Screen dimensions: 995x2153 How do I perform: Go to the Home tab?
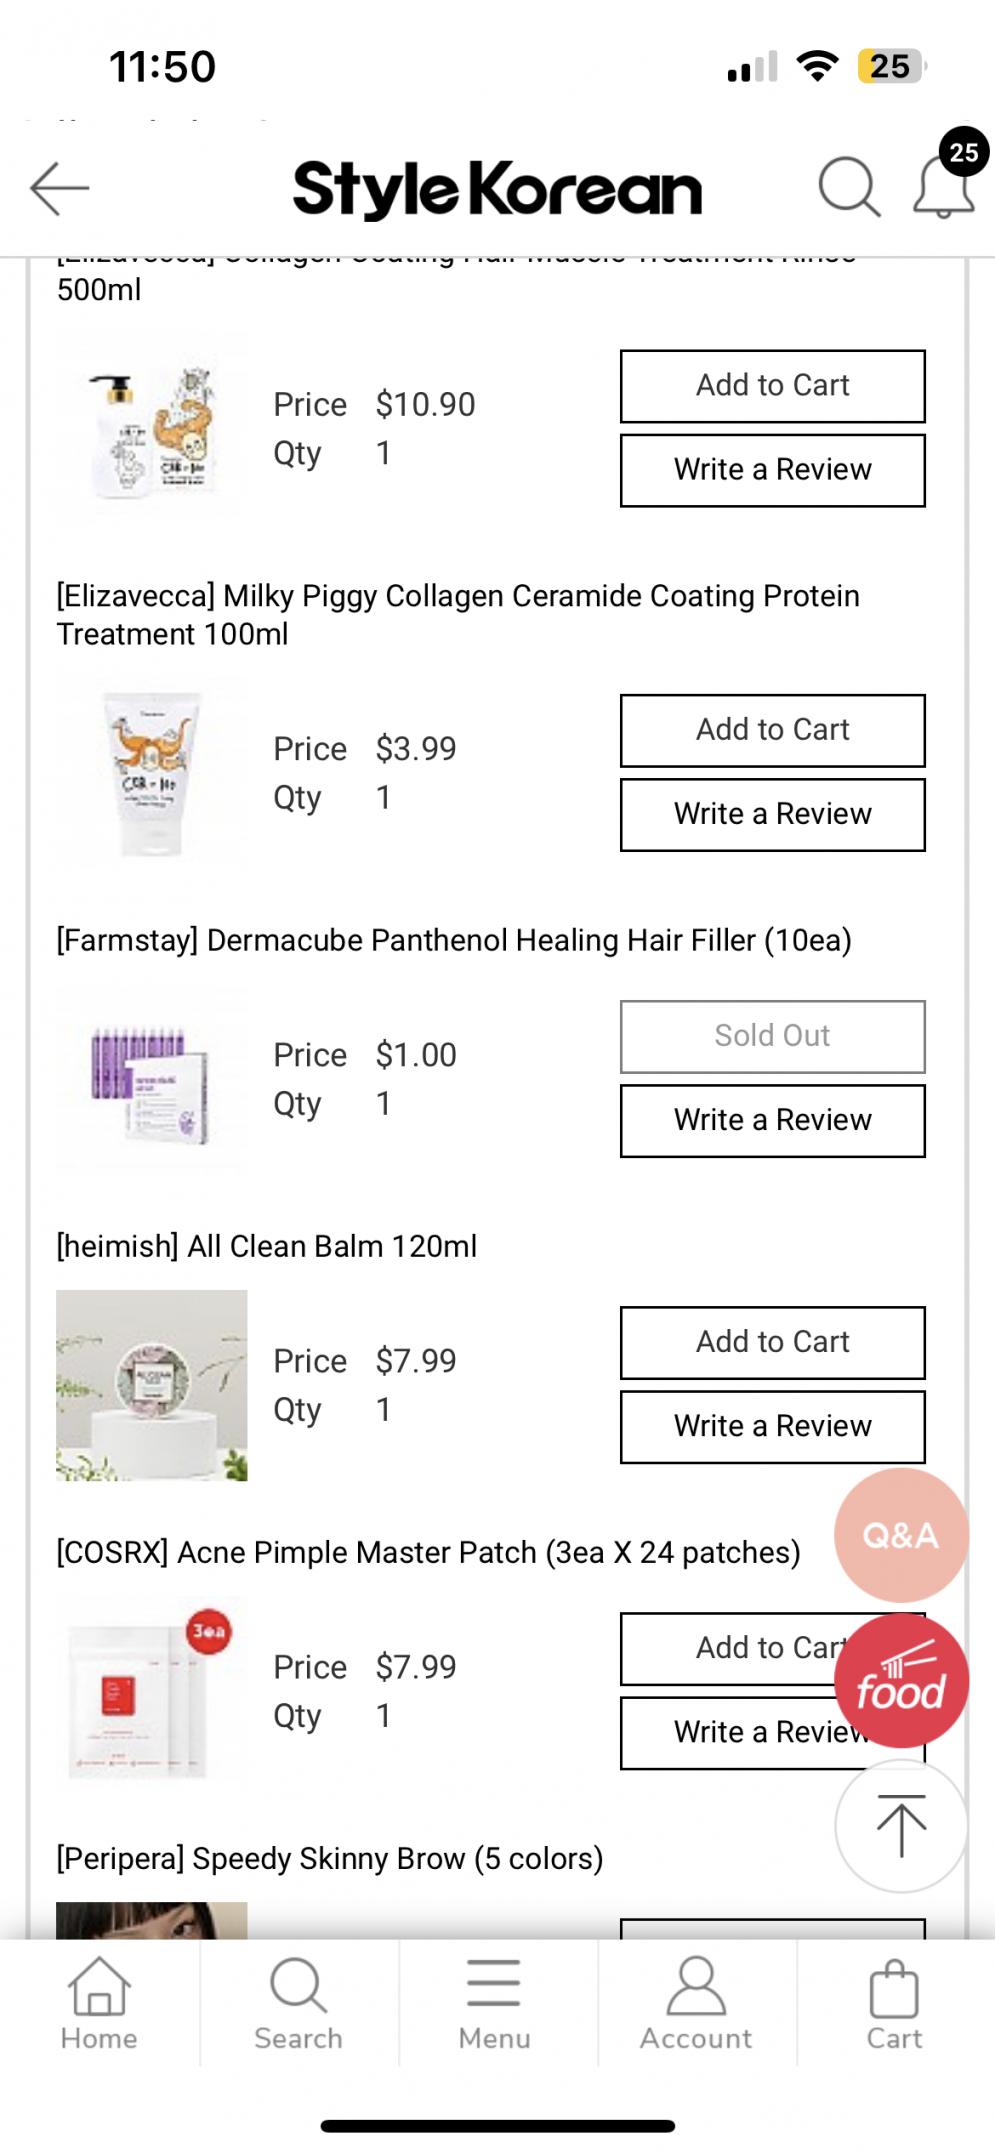click(99, 2004)
